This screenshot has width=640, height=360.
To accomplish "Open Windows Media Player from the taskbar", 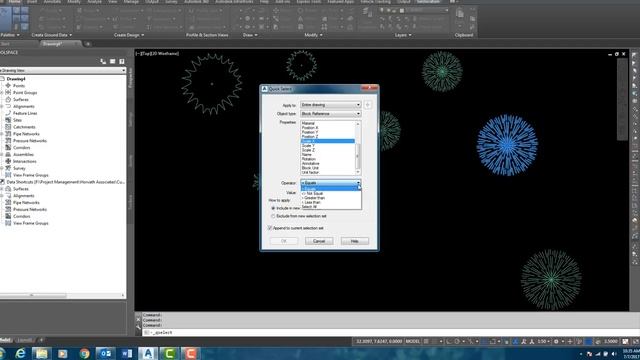I will coord(62,353).
